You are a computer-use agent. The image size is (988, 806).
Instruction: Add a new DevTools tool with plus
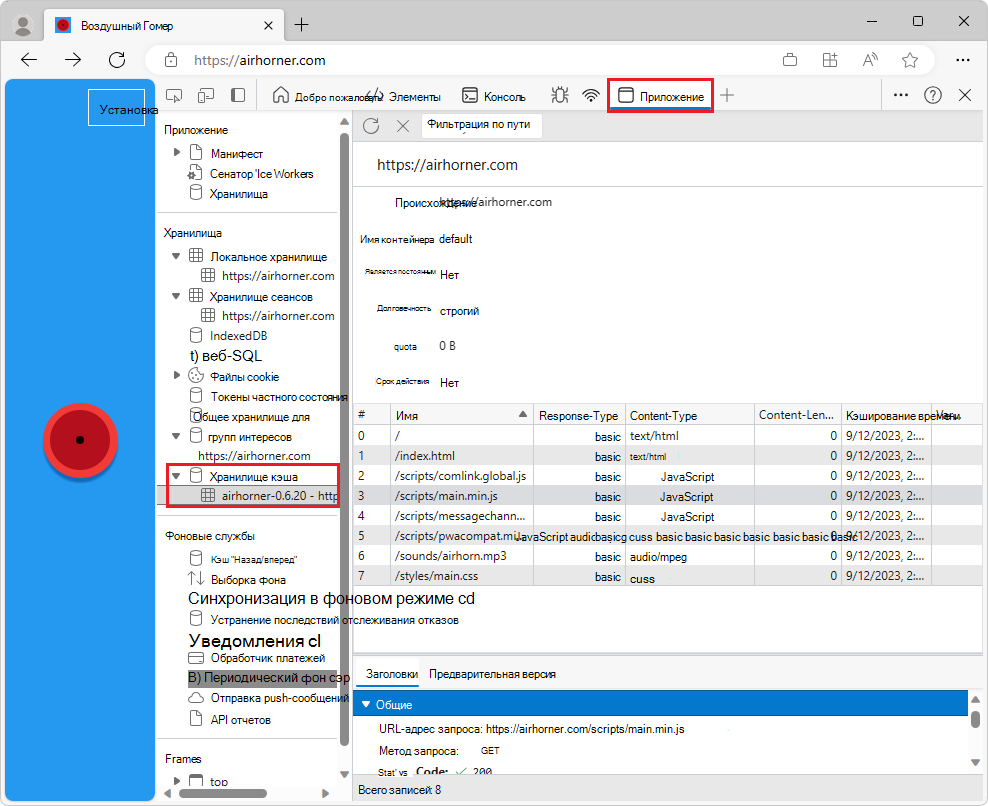click(727, 96)
